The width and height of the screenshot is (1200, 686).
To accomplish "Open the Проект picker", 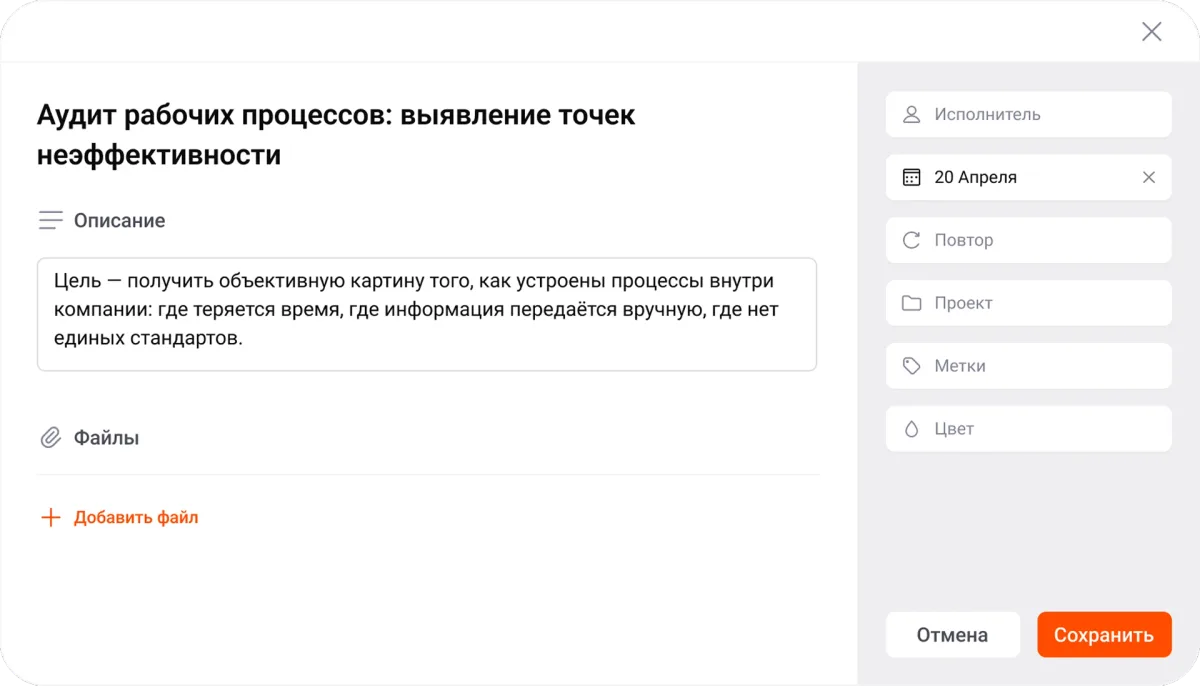I will [1028, 303].
